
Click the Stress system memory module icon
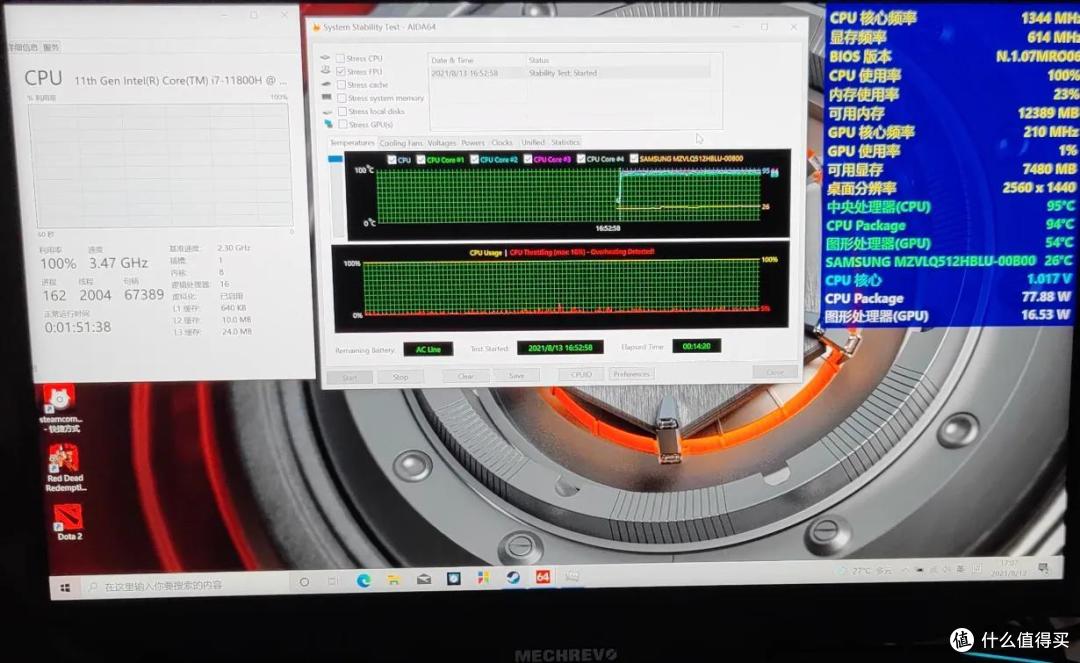click(x=327, y=98)
